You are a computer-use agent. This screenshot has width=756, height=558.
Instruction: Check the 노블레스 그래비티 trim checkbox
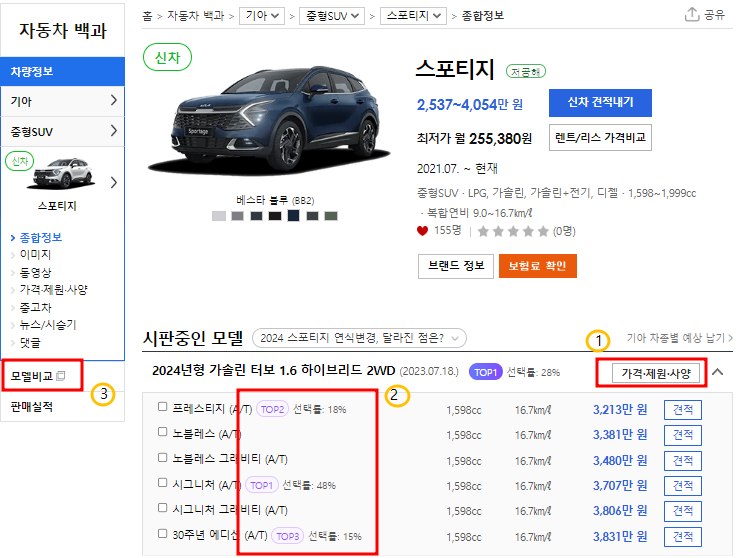coord(162,458)
